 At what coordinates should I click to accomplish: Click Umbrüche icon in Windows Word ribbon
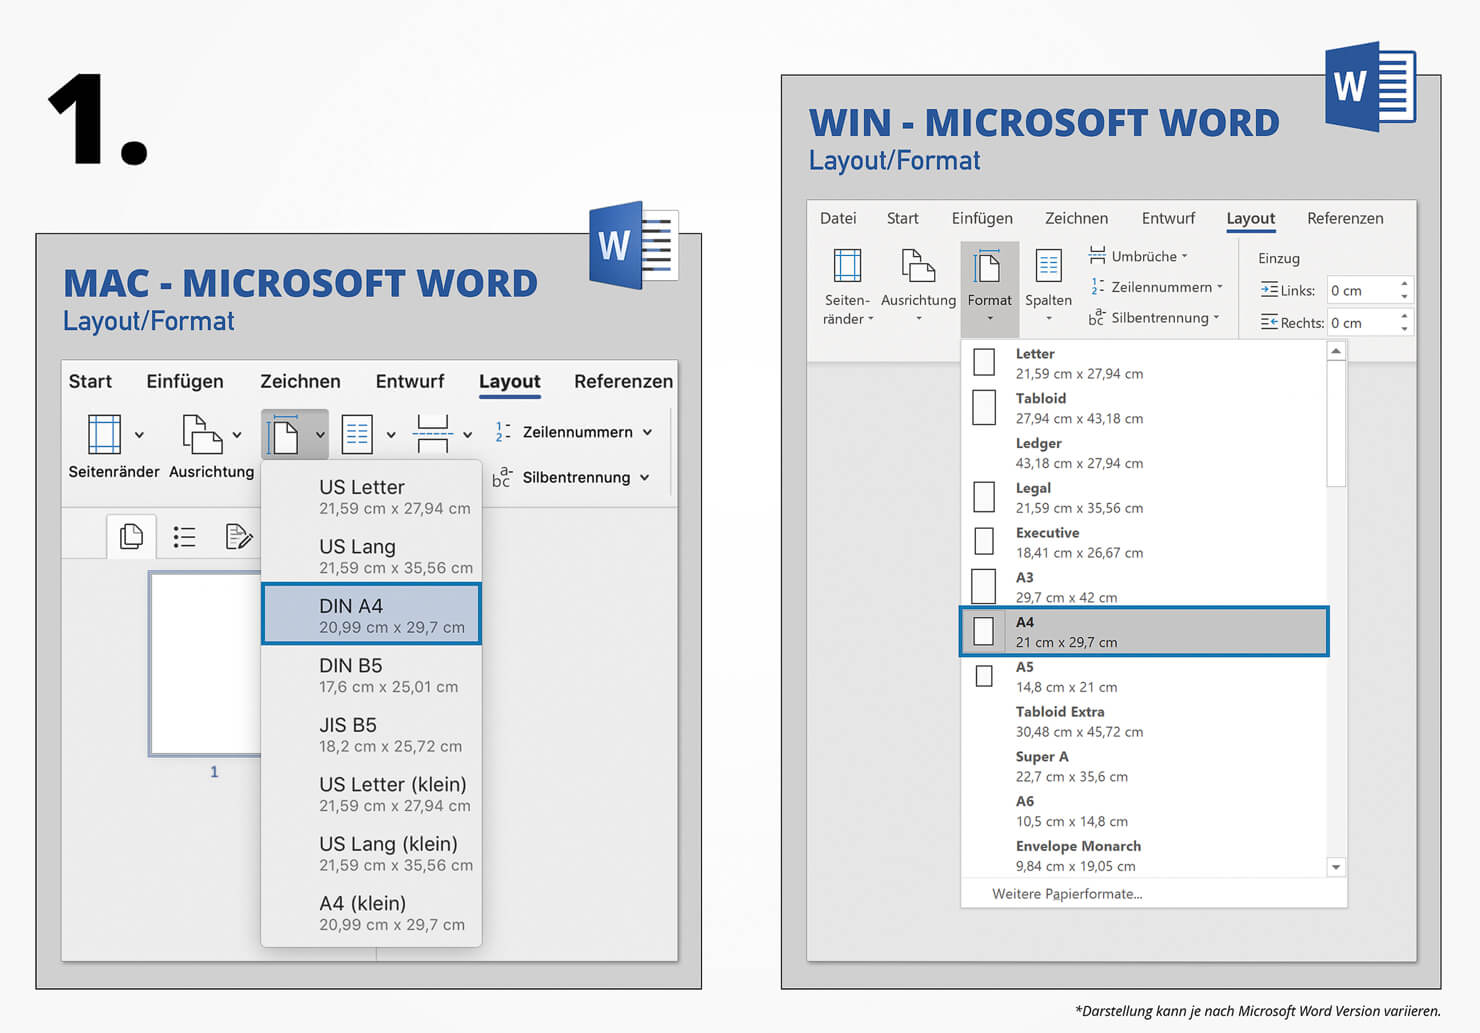[1097, 255]
